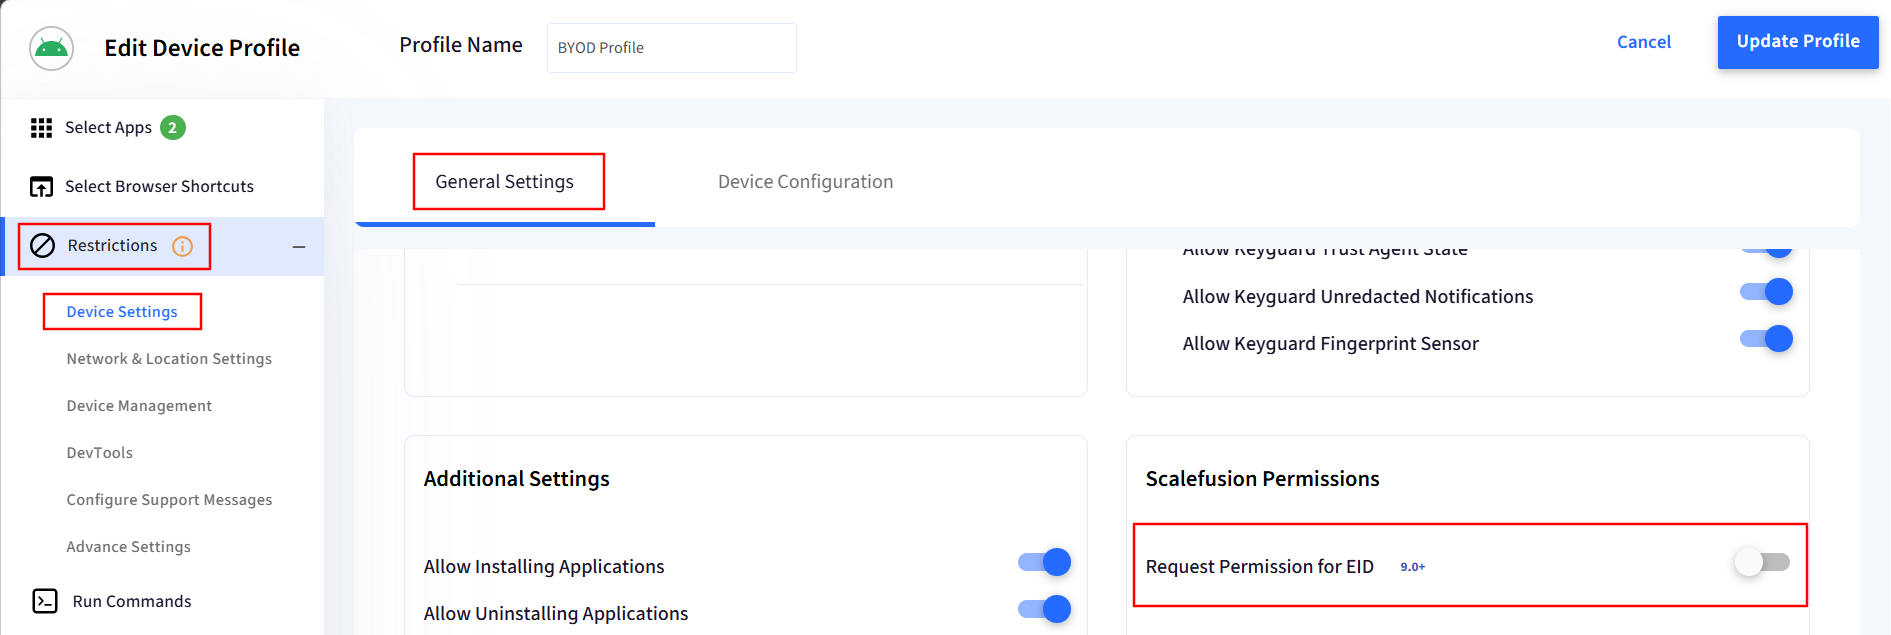Turn off Allow Keyguard Fingerprint Sensor
Screen dimensions: 1891x635
(1766, 339)
